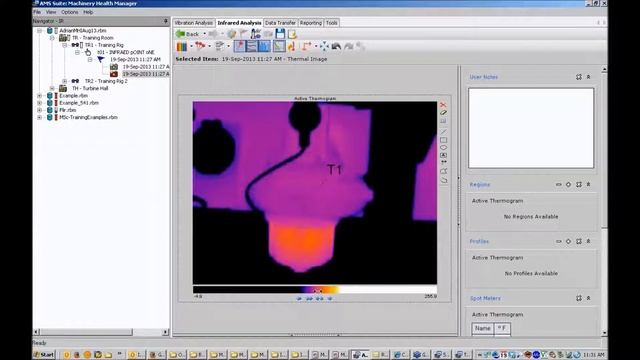Collapse the AdrianMHSAug13.rbm database node
The image size is (640, 360).
40,31
